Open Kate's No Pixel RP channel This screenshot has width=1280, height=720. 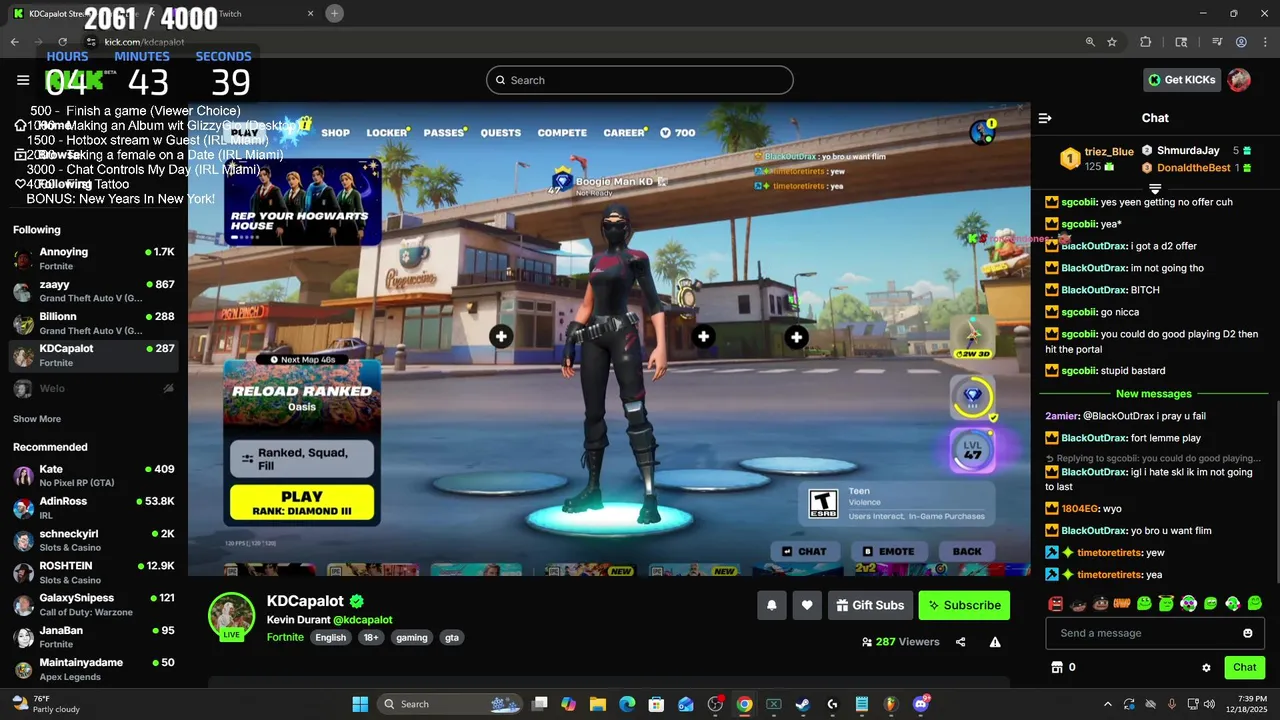click(94, 476)
